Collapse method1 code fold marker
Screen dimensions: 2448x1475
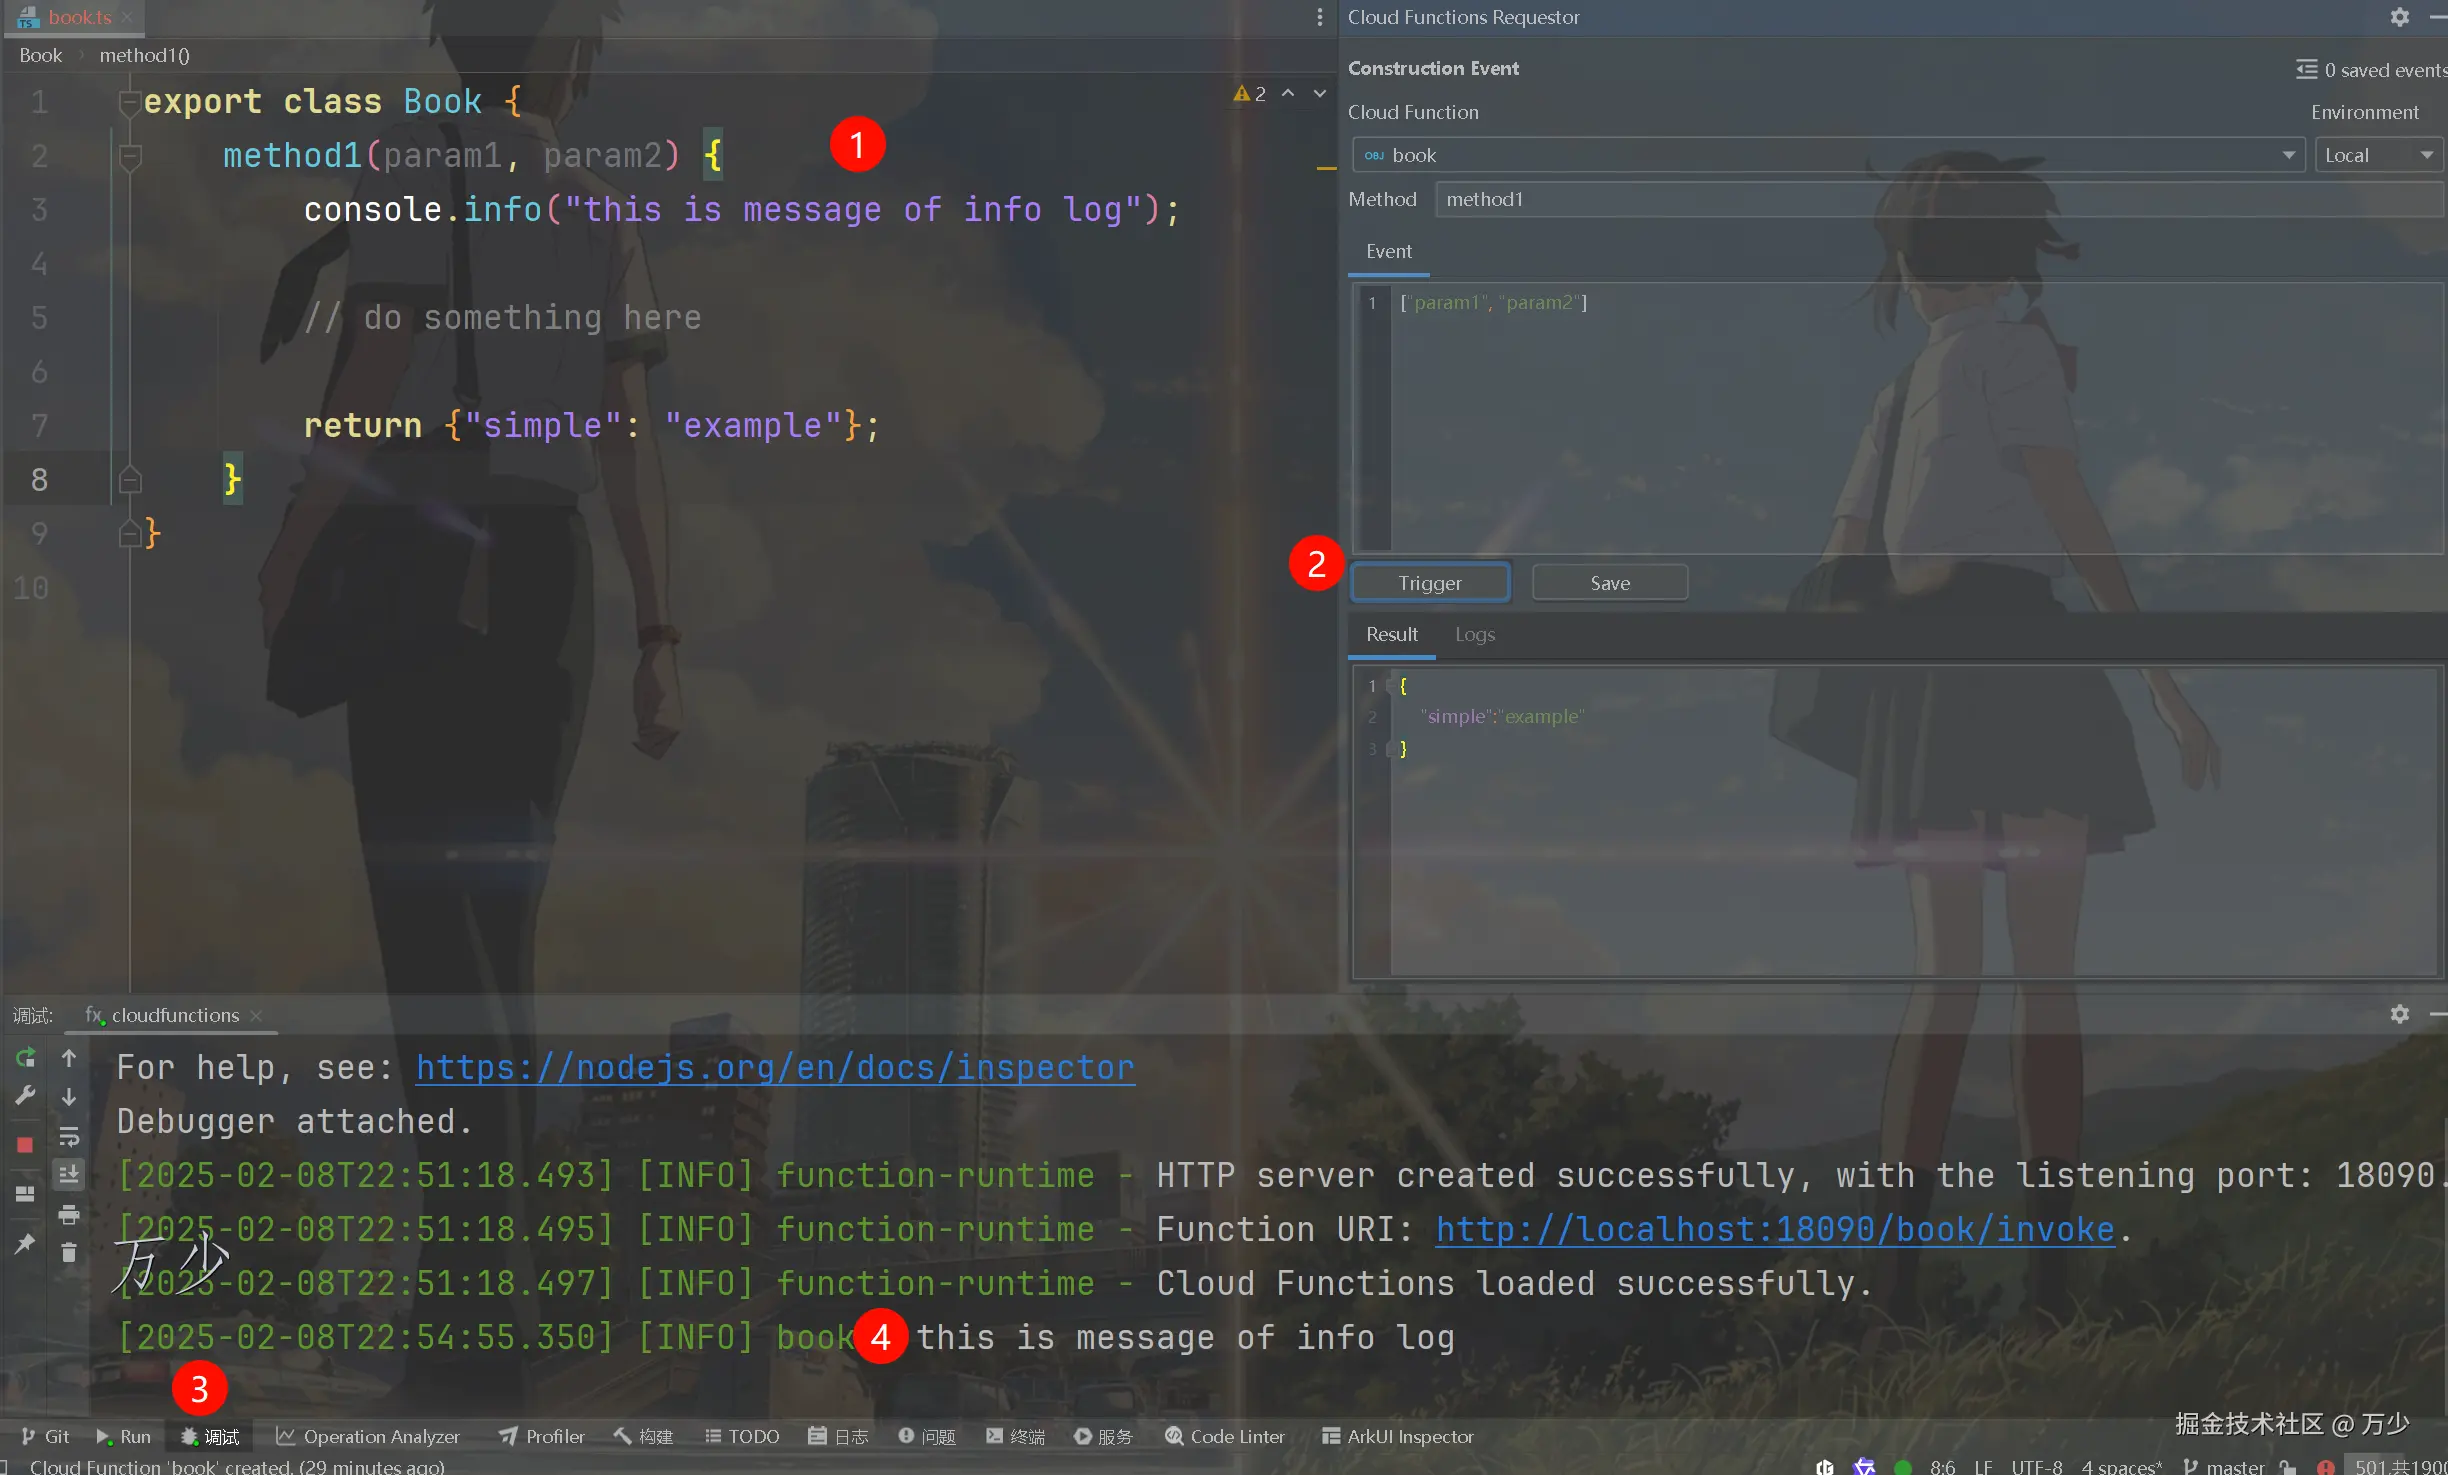130,156
